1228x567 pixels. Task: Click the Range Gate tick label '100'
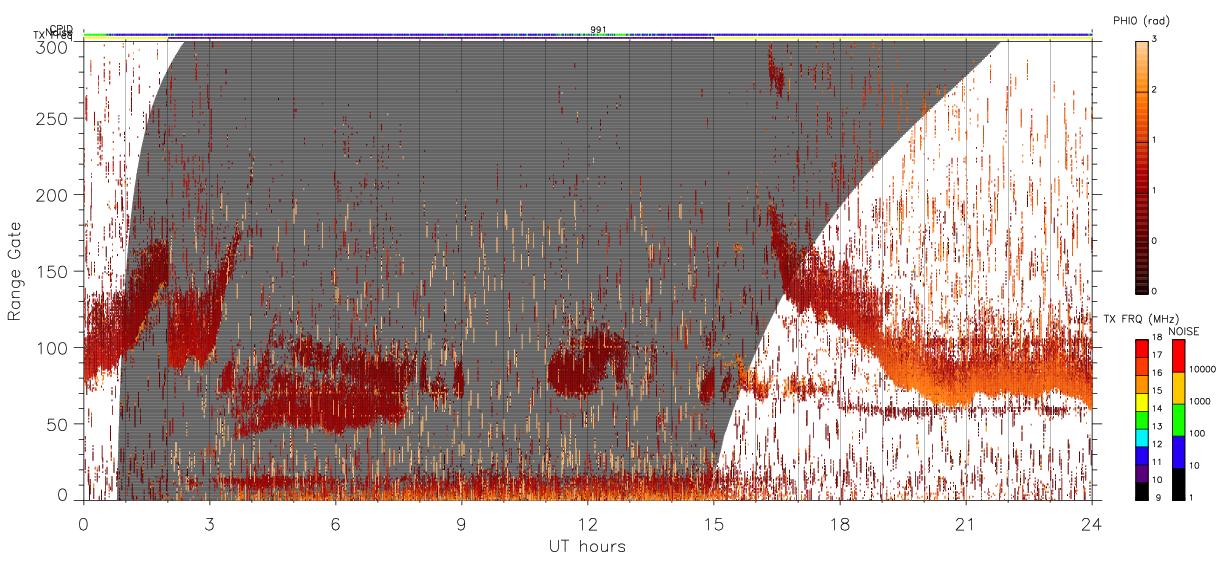tap(54, 348)
